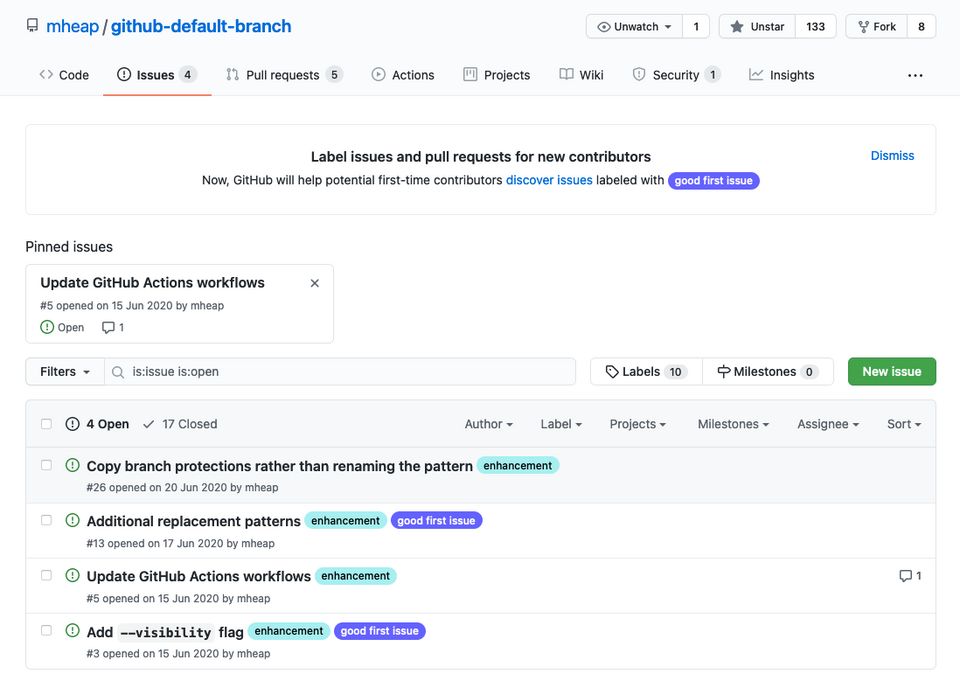Click the three-dot overflow menu icon
Screen dimensions: 960x680
coord(915,75)
